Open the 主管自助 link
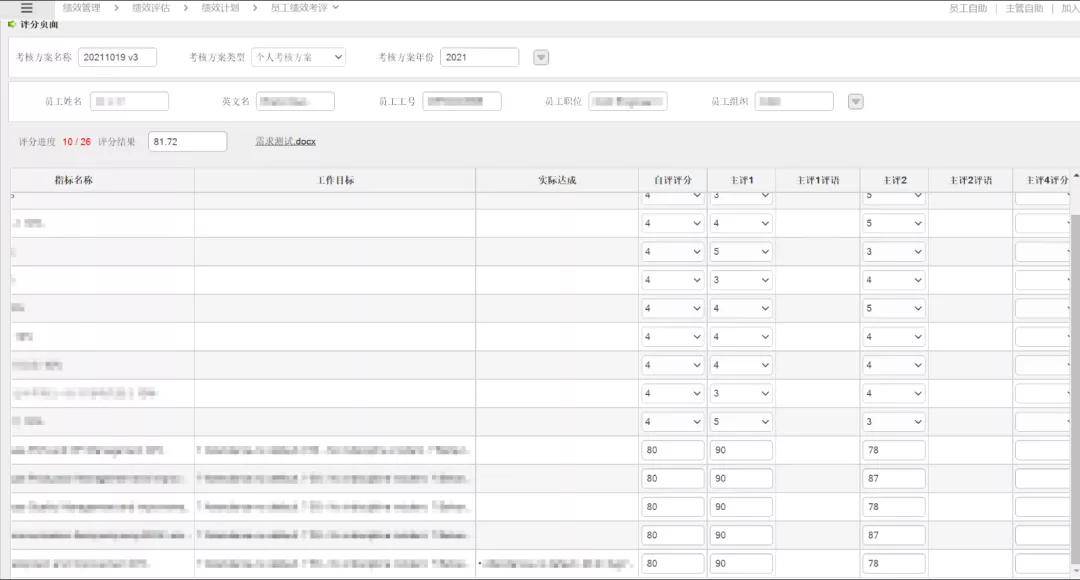The height and width of the screenshot is (580, 1080). (1024, 8)
